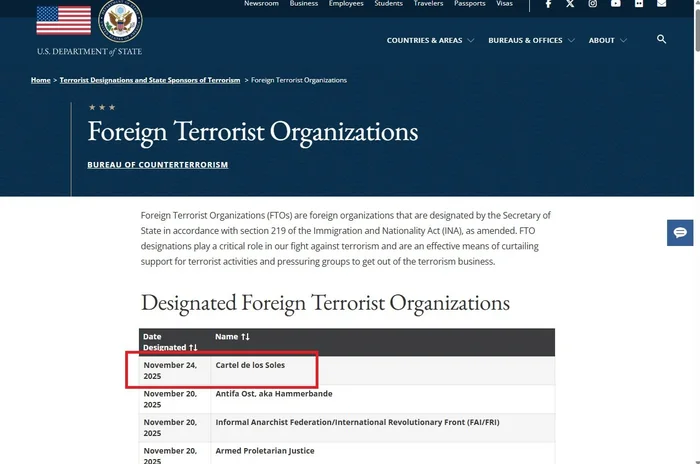Expand the About menu
This screenshot has width=700, height=464.
pos(608,40)
